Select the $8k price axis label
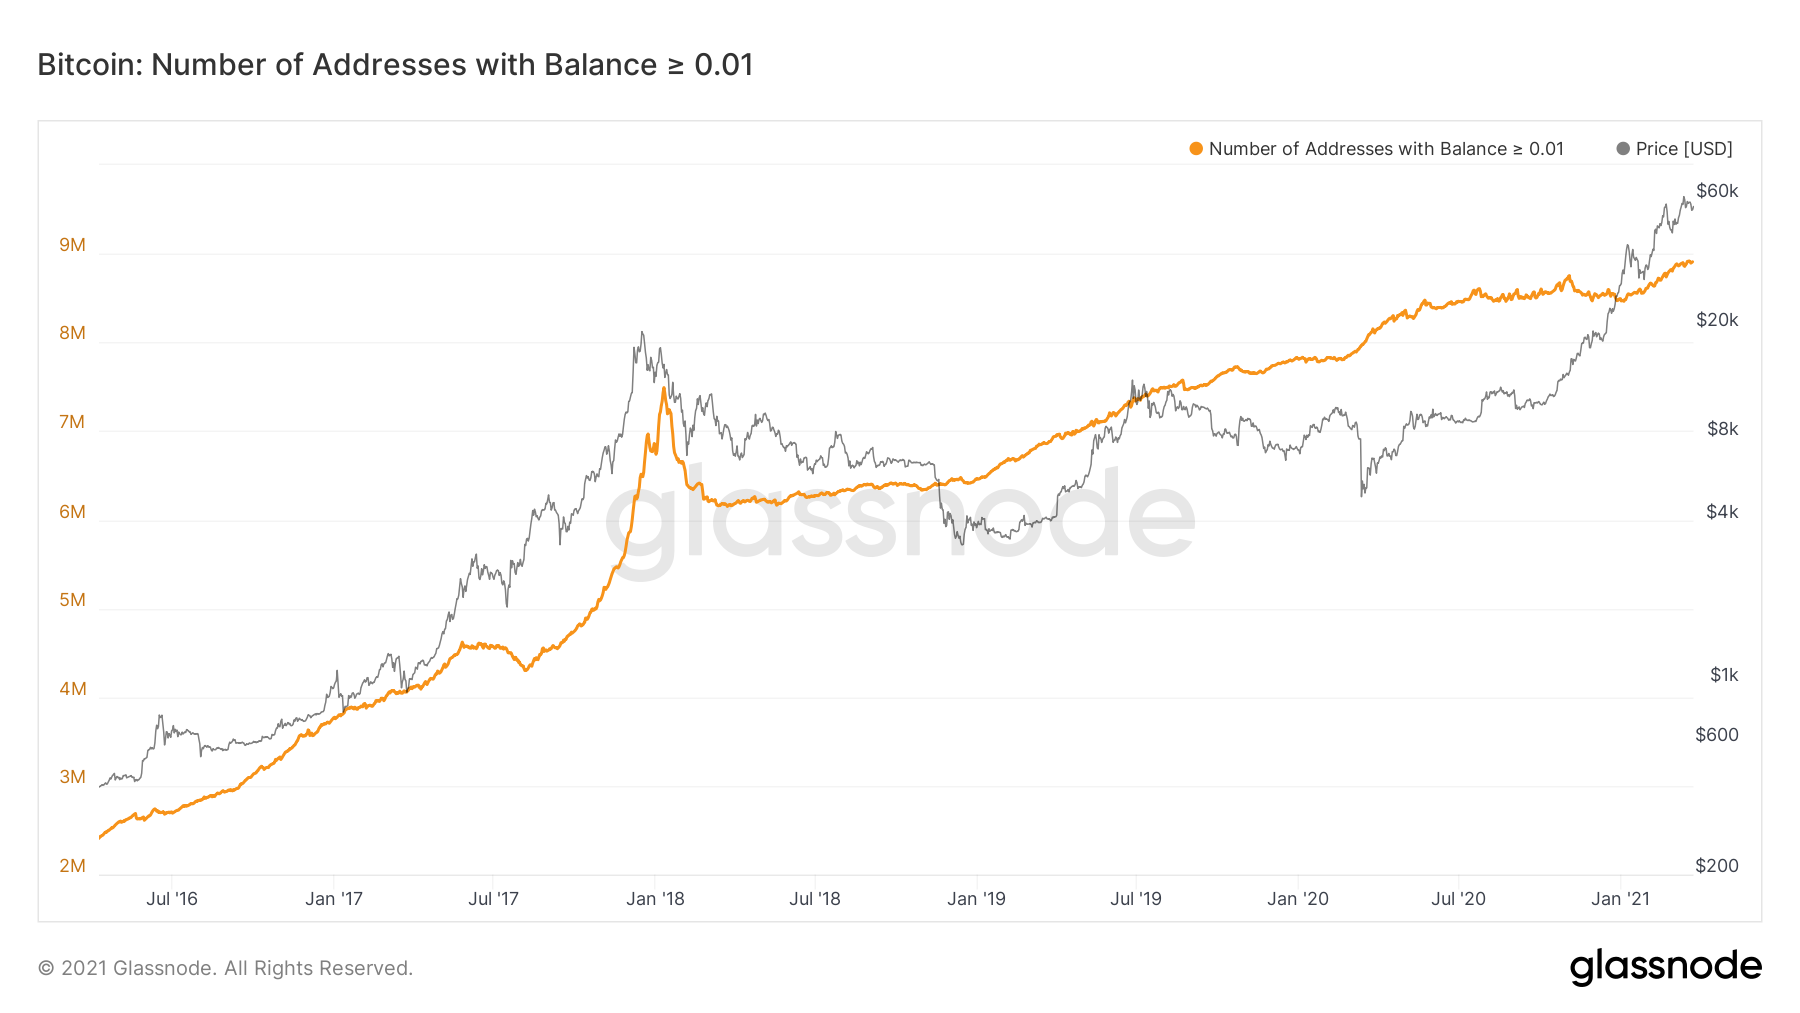This screenshot has height=1013, width=1800. (1722, 429)
